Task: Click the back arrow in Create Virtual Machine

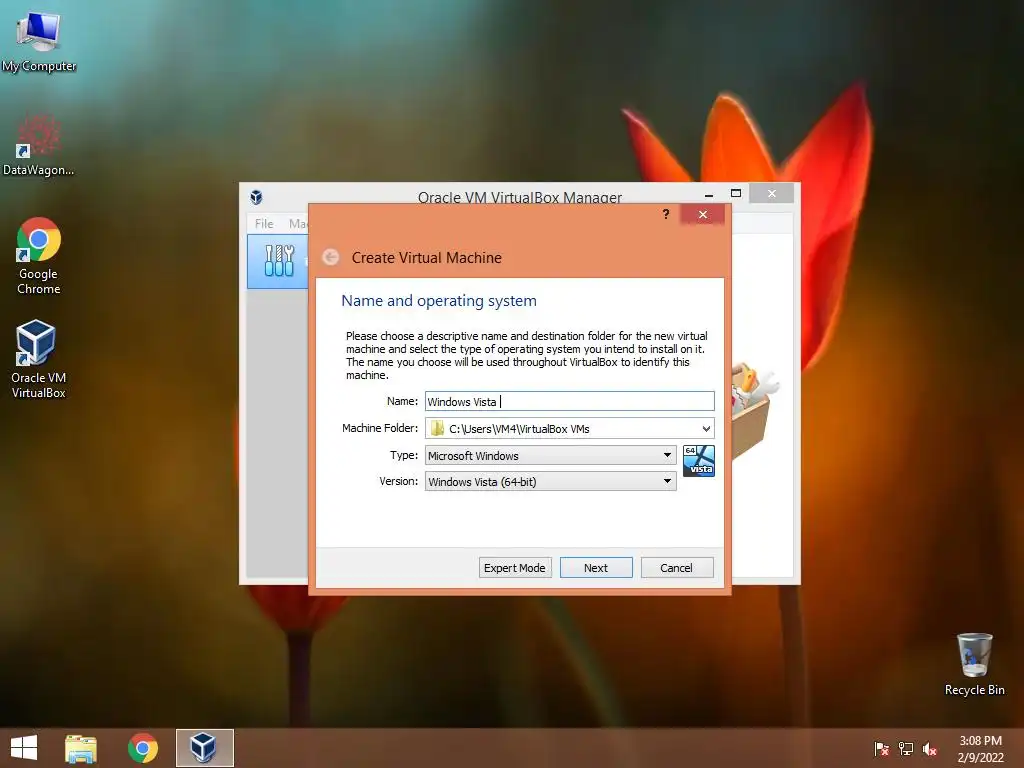Action: tap(331, 257)
